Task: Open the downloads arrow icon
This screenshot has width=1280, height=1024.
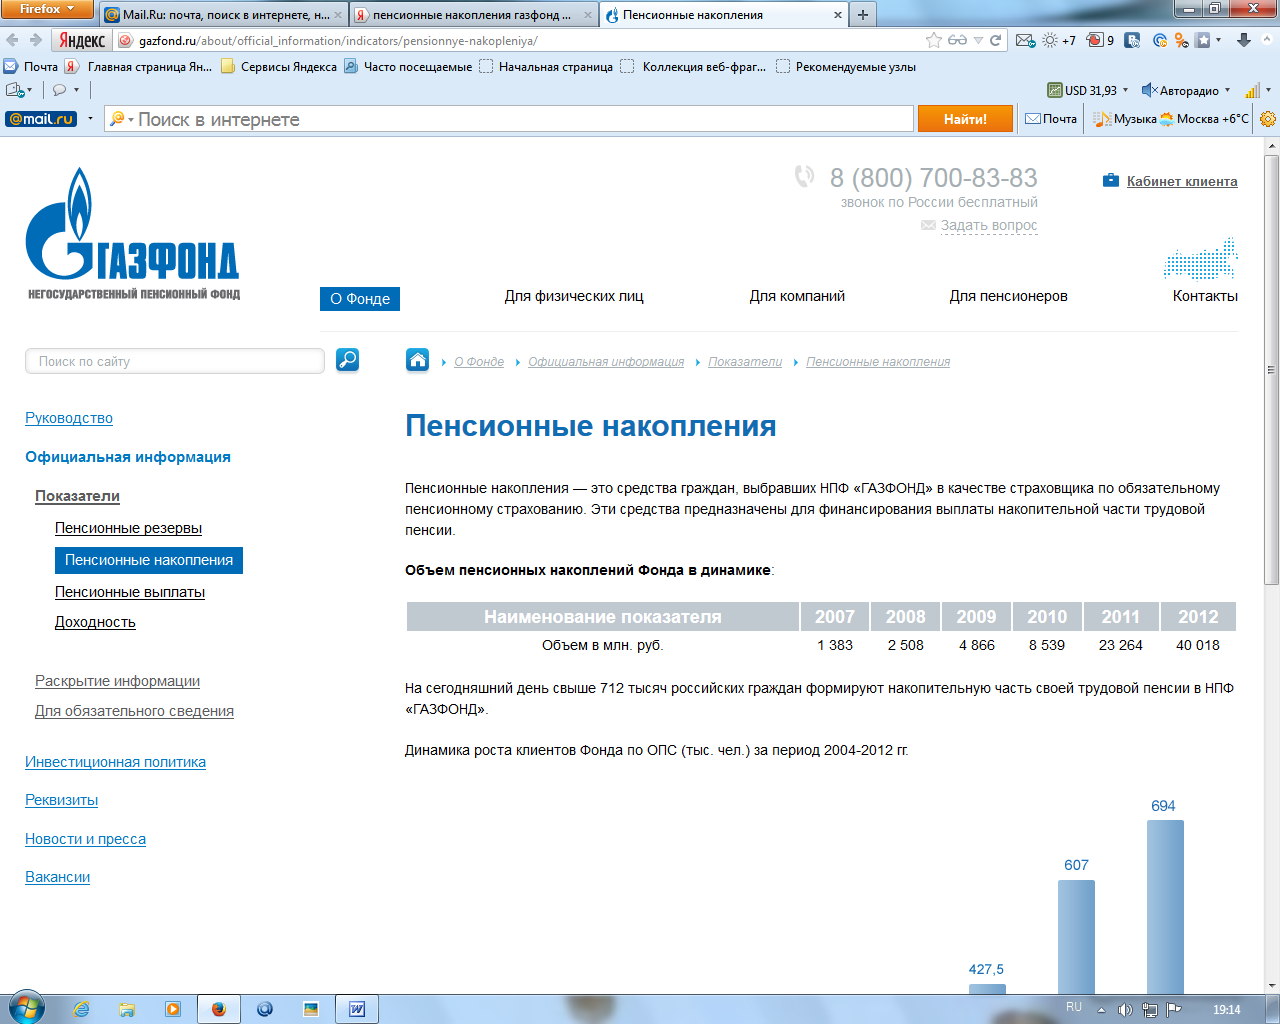Action: 1244,40
